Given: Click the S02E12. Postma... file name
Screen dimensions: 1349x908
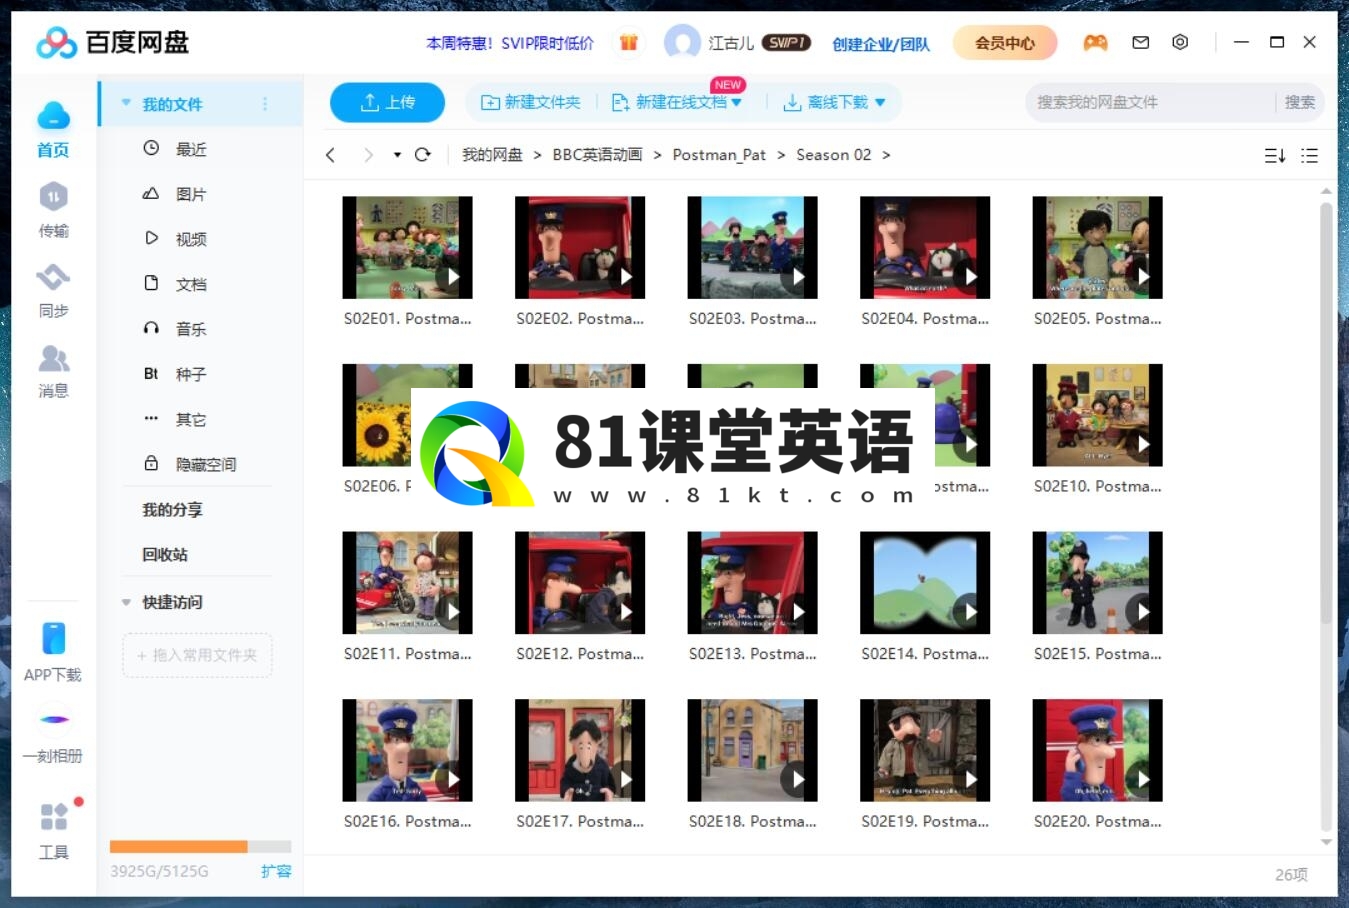Looking at the screenshot, I should (x=580, y=654).
